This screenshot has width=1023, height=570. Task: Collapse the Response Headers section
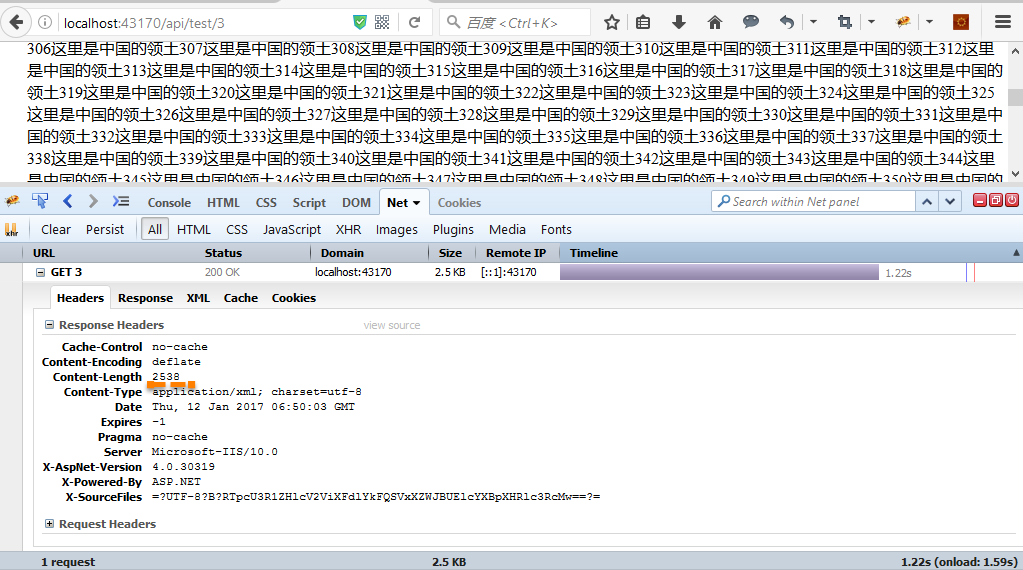(49, 324)
